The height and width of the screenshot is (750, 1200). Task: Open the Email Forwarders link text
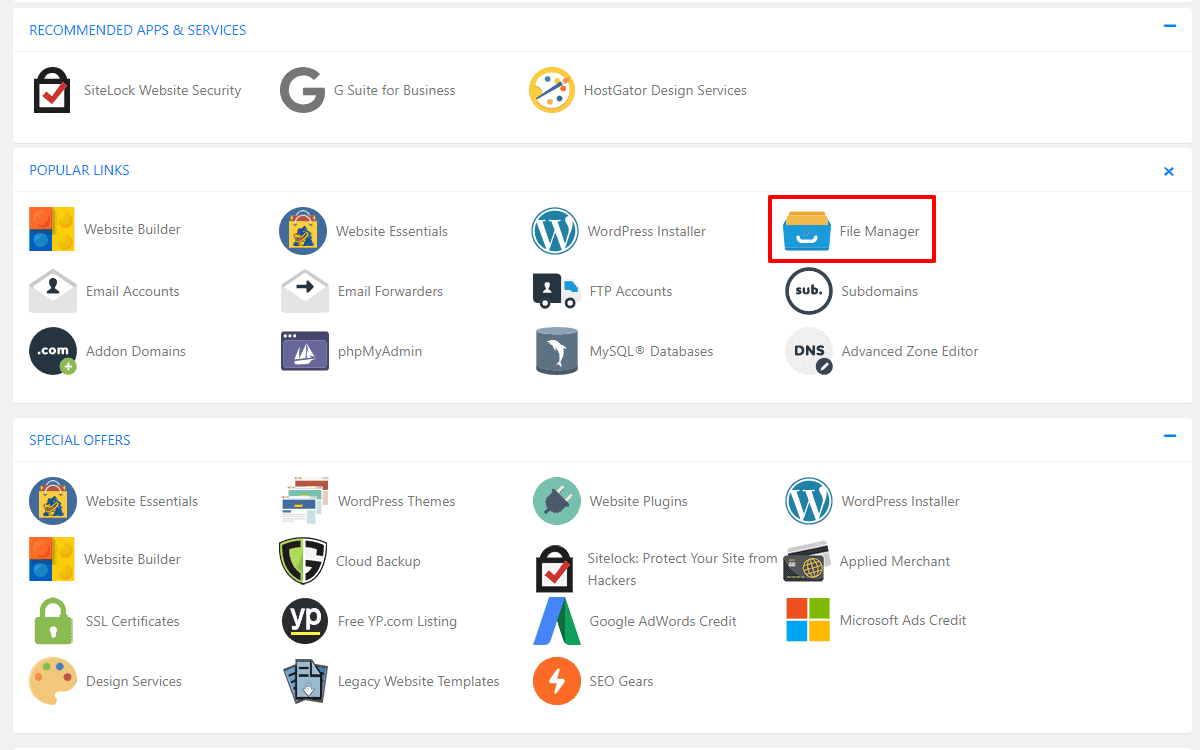(x=390, y=291)
